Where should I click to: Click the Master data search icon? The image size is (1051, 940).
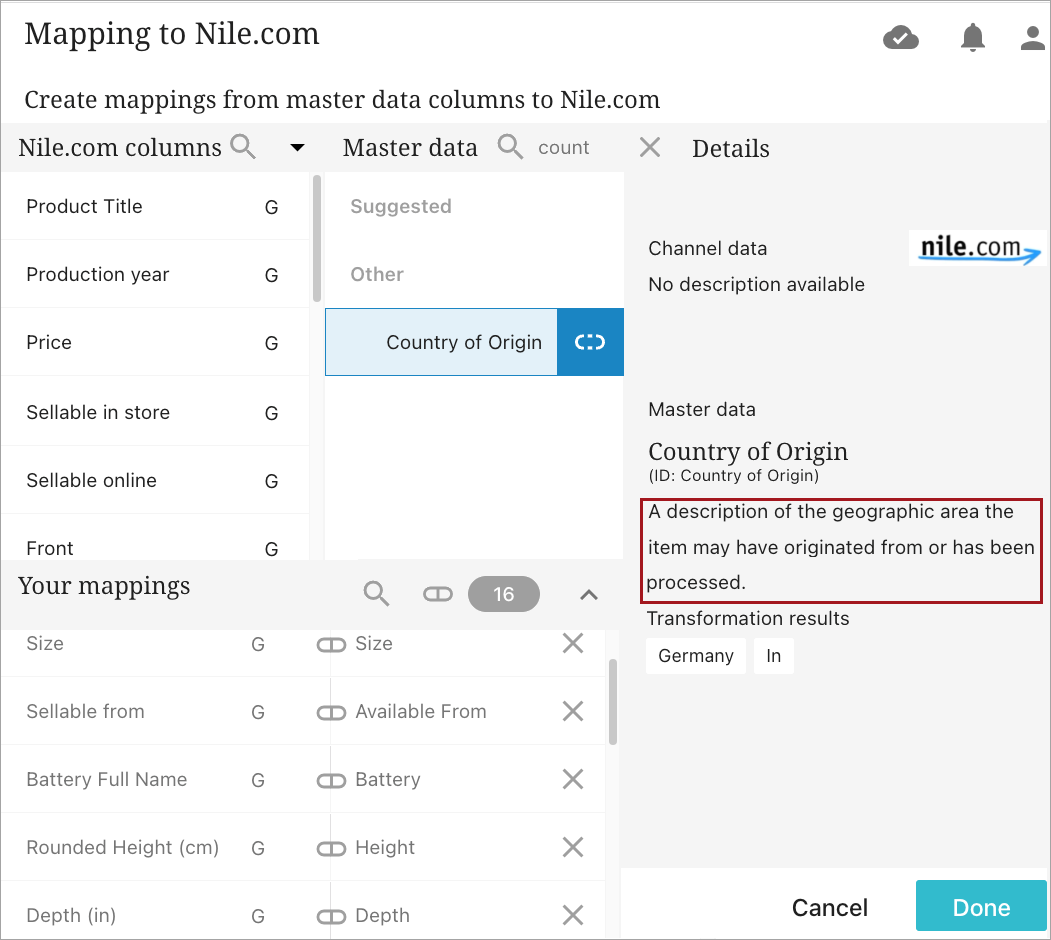[510, 148]
